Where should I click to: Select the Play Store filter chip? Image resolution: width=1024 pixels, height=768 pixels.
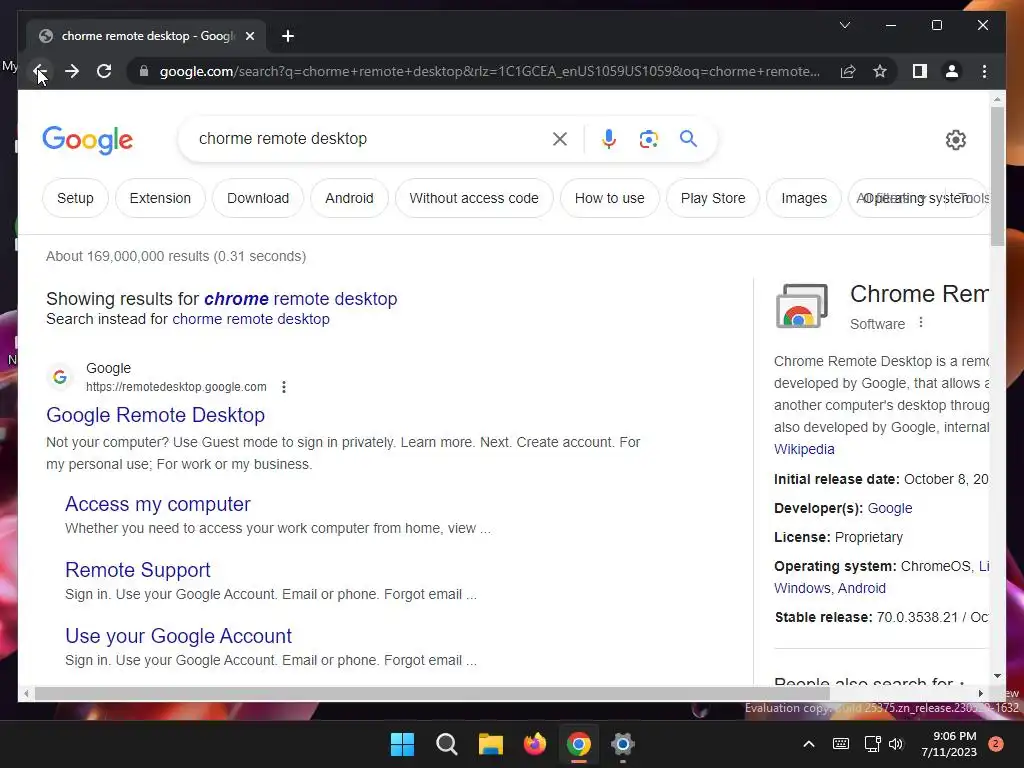pyautogui.click(x=712, y=198)
